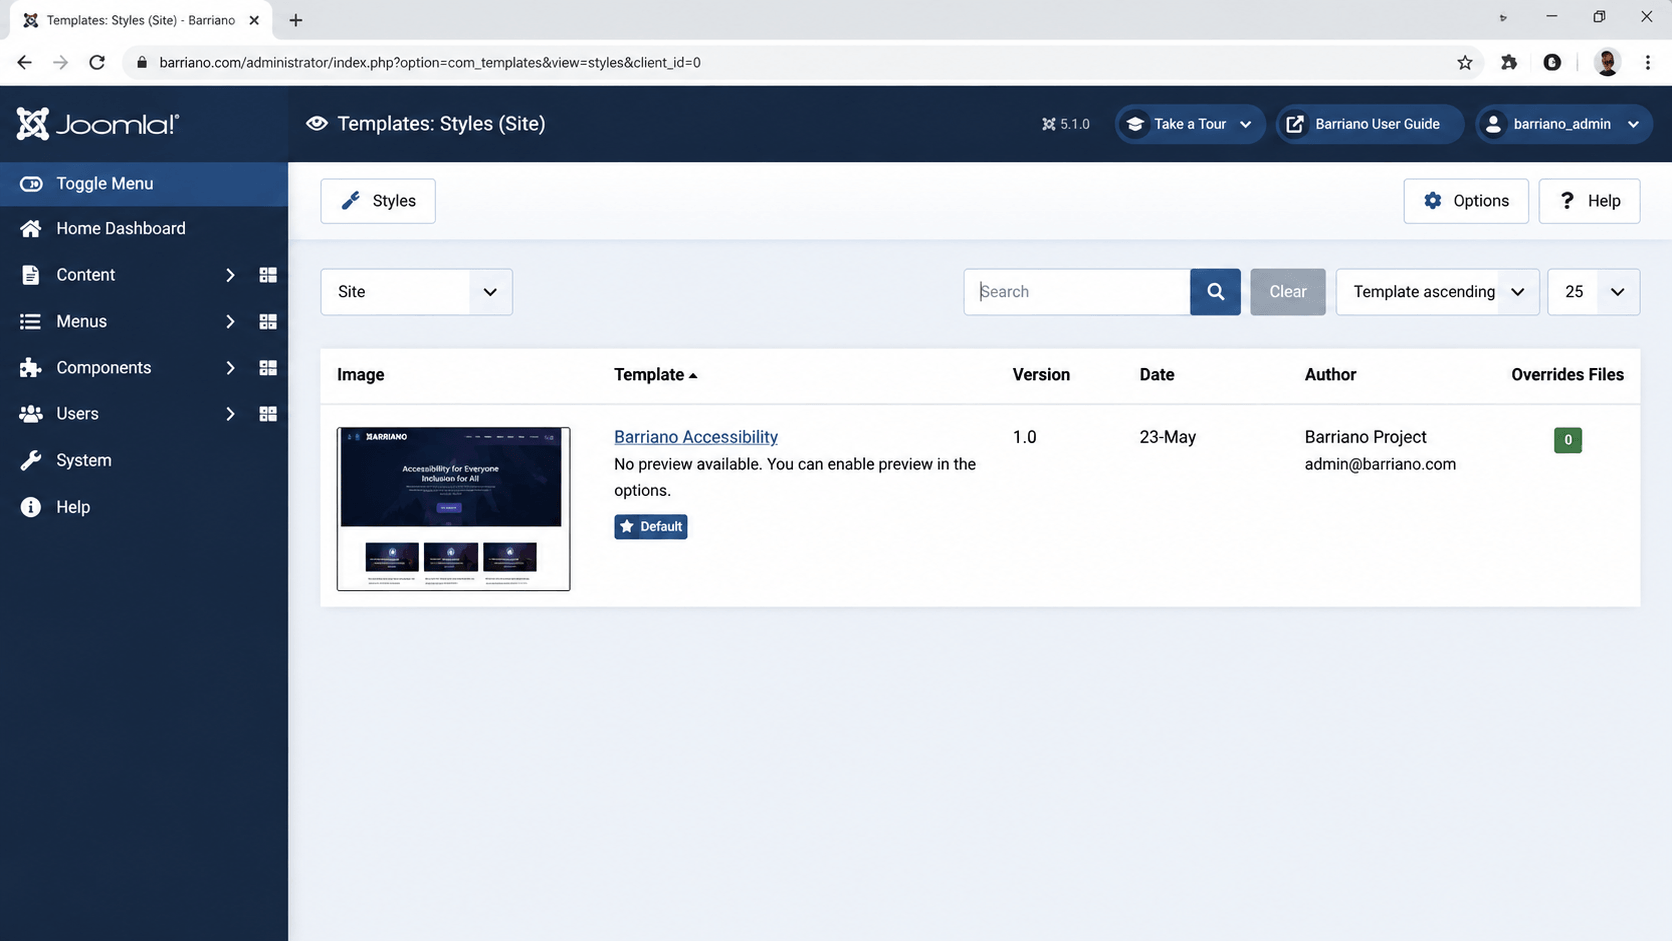Click the green overrides count badge
The image size is (1672, 941).
tap(1567, 440)
